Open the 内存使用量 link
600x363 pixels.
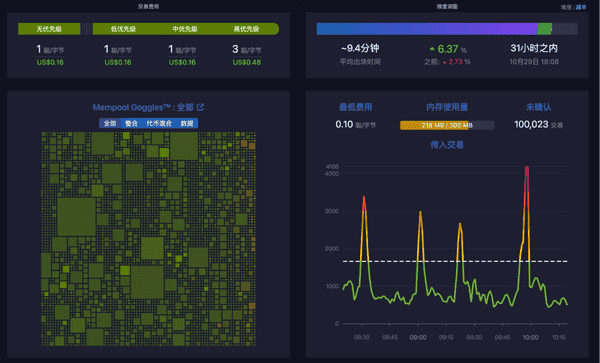tap(447, 107)
